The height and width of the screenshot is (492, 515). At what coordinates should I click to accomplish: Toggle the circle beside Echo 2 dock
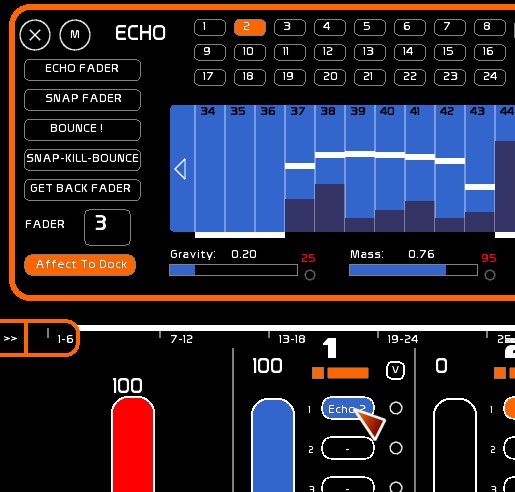[x=396, y=408]
